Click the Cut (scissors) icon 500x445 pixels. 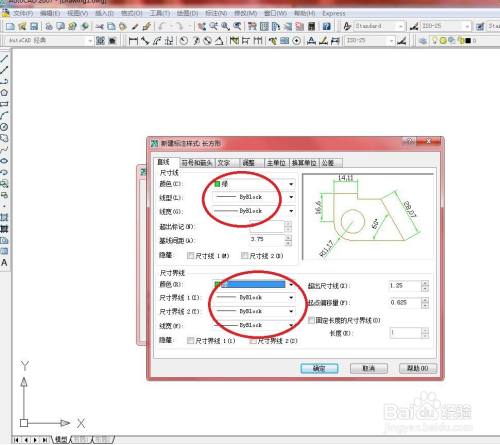click(99, 26)
